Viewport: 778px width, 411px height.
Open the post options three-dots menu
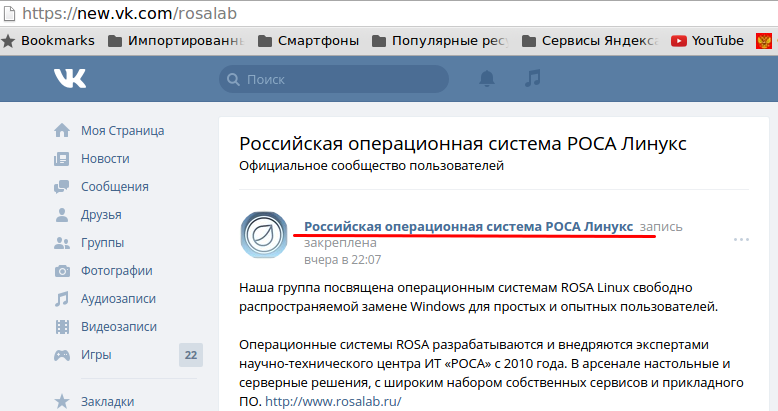point(741,240)
